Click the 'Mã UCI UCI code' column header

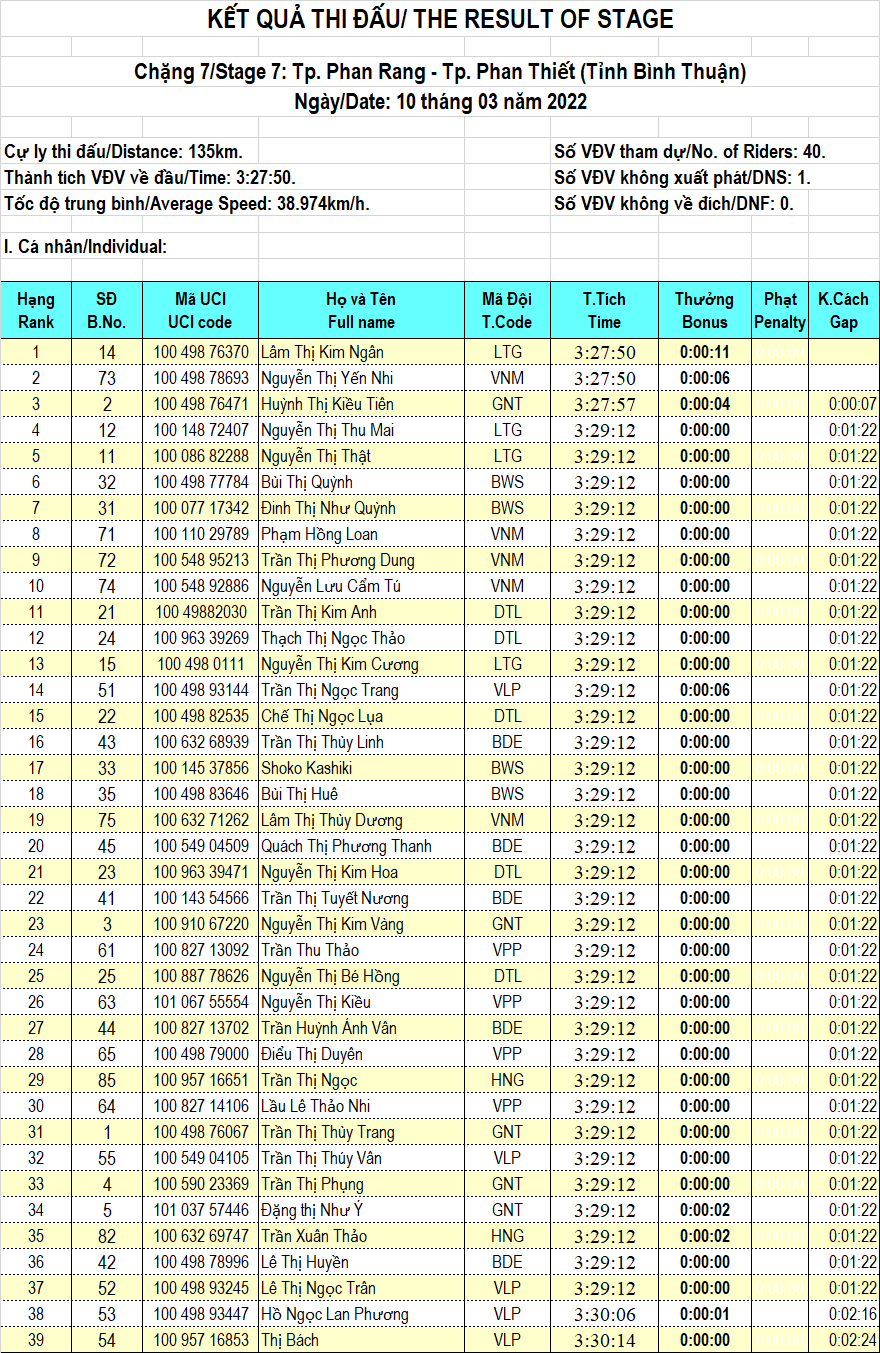(200, 310)
